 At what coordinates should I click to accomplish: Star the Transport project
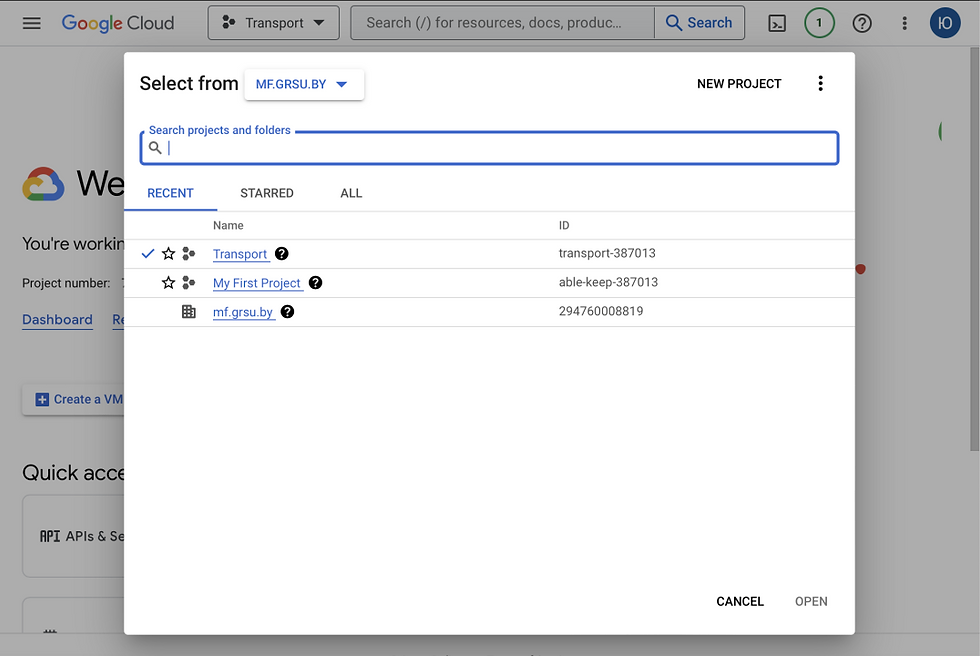point(168,254)
